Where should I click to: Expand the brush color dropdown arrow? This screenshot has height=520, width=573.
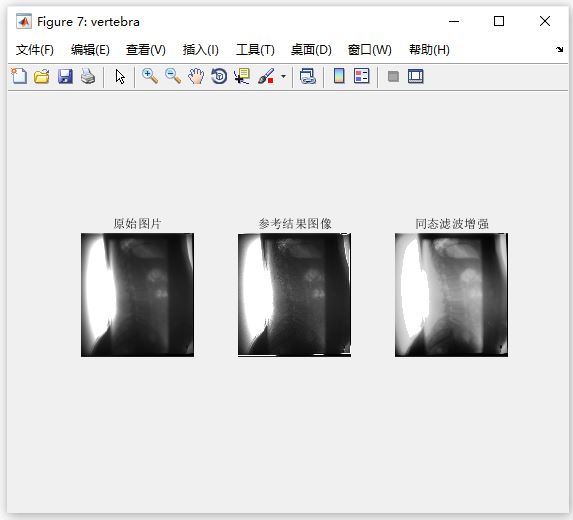click(x=283, y=77)
